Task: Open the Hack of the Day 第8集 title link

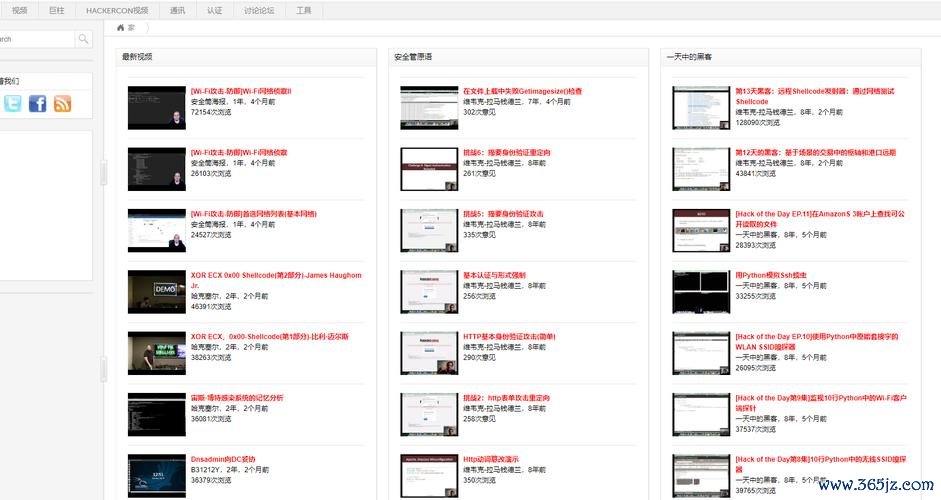Action: (821, 464)
